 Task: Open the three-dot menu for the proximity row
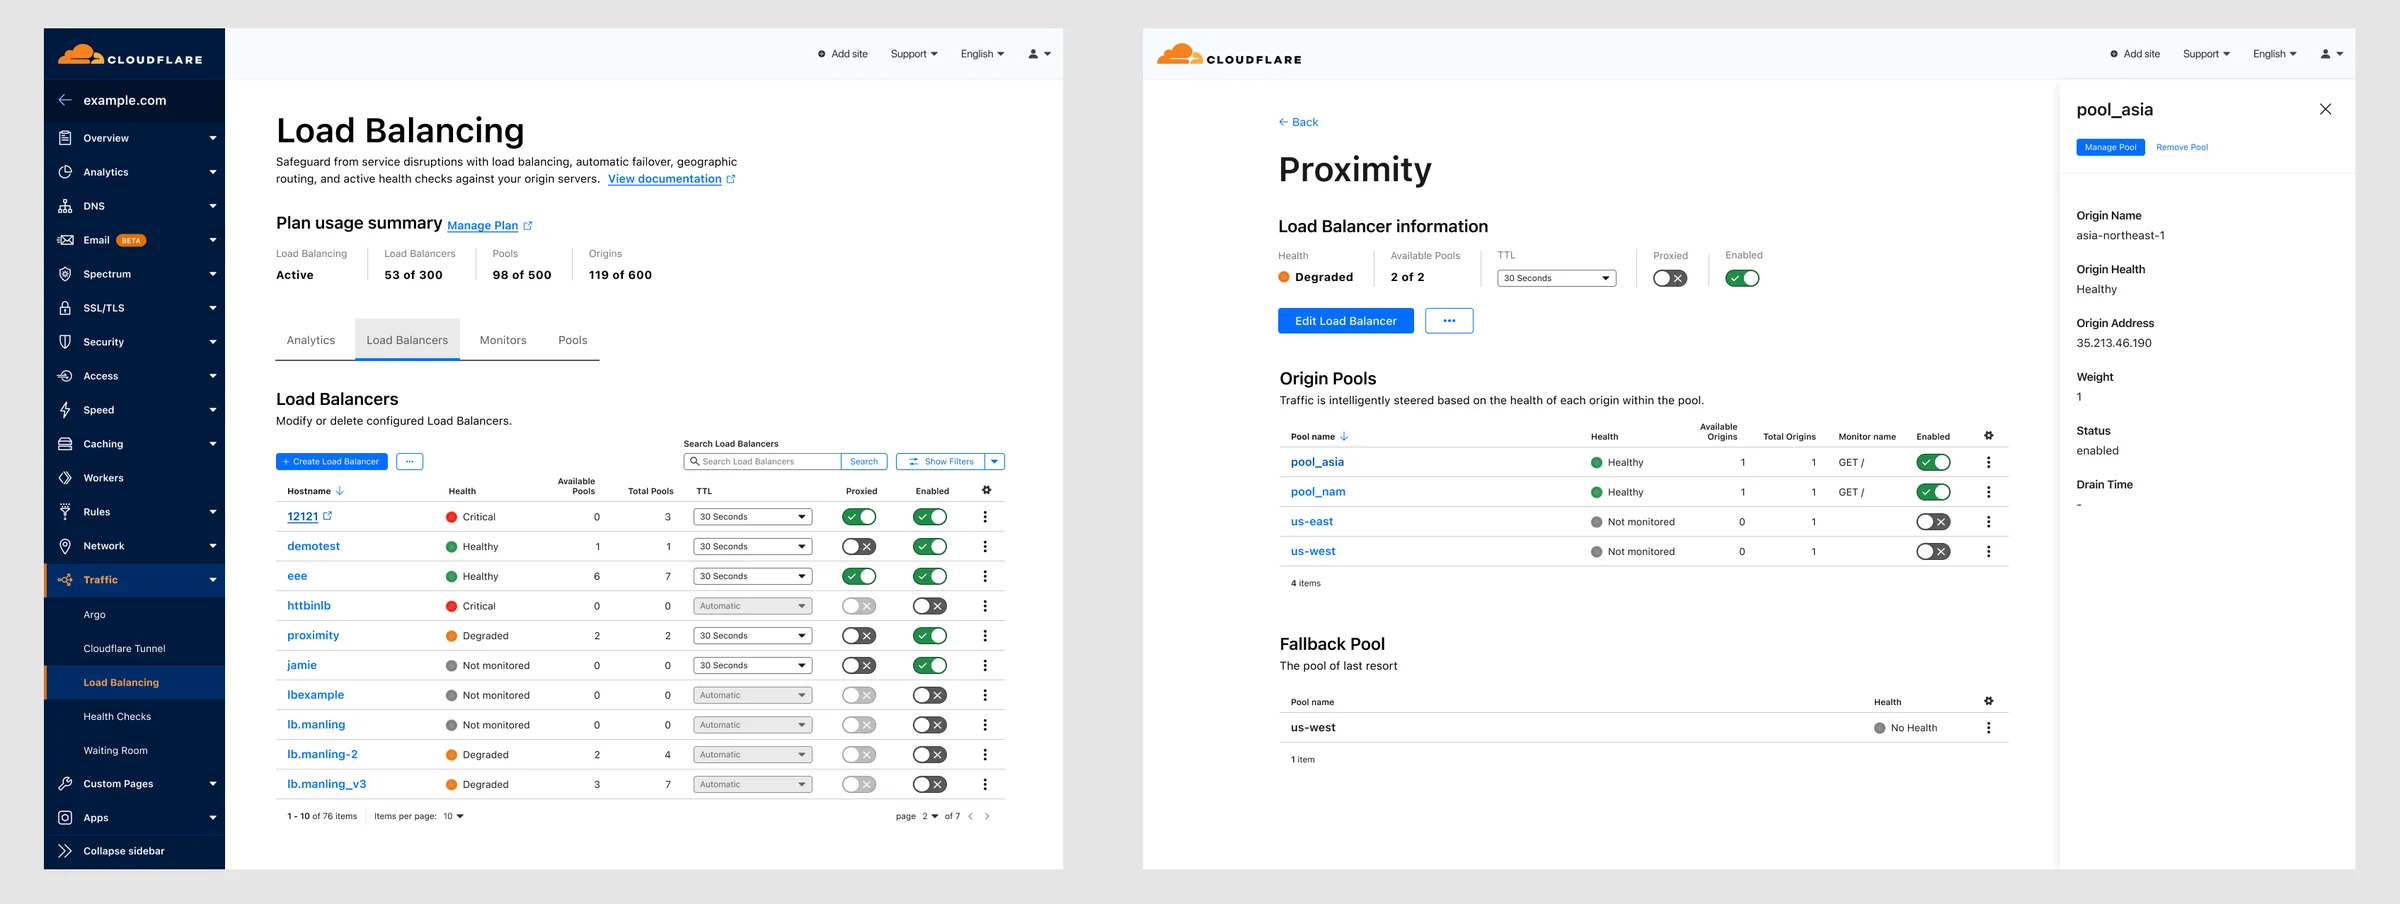click(x=985, y=636)
